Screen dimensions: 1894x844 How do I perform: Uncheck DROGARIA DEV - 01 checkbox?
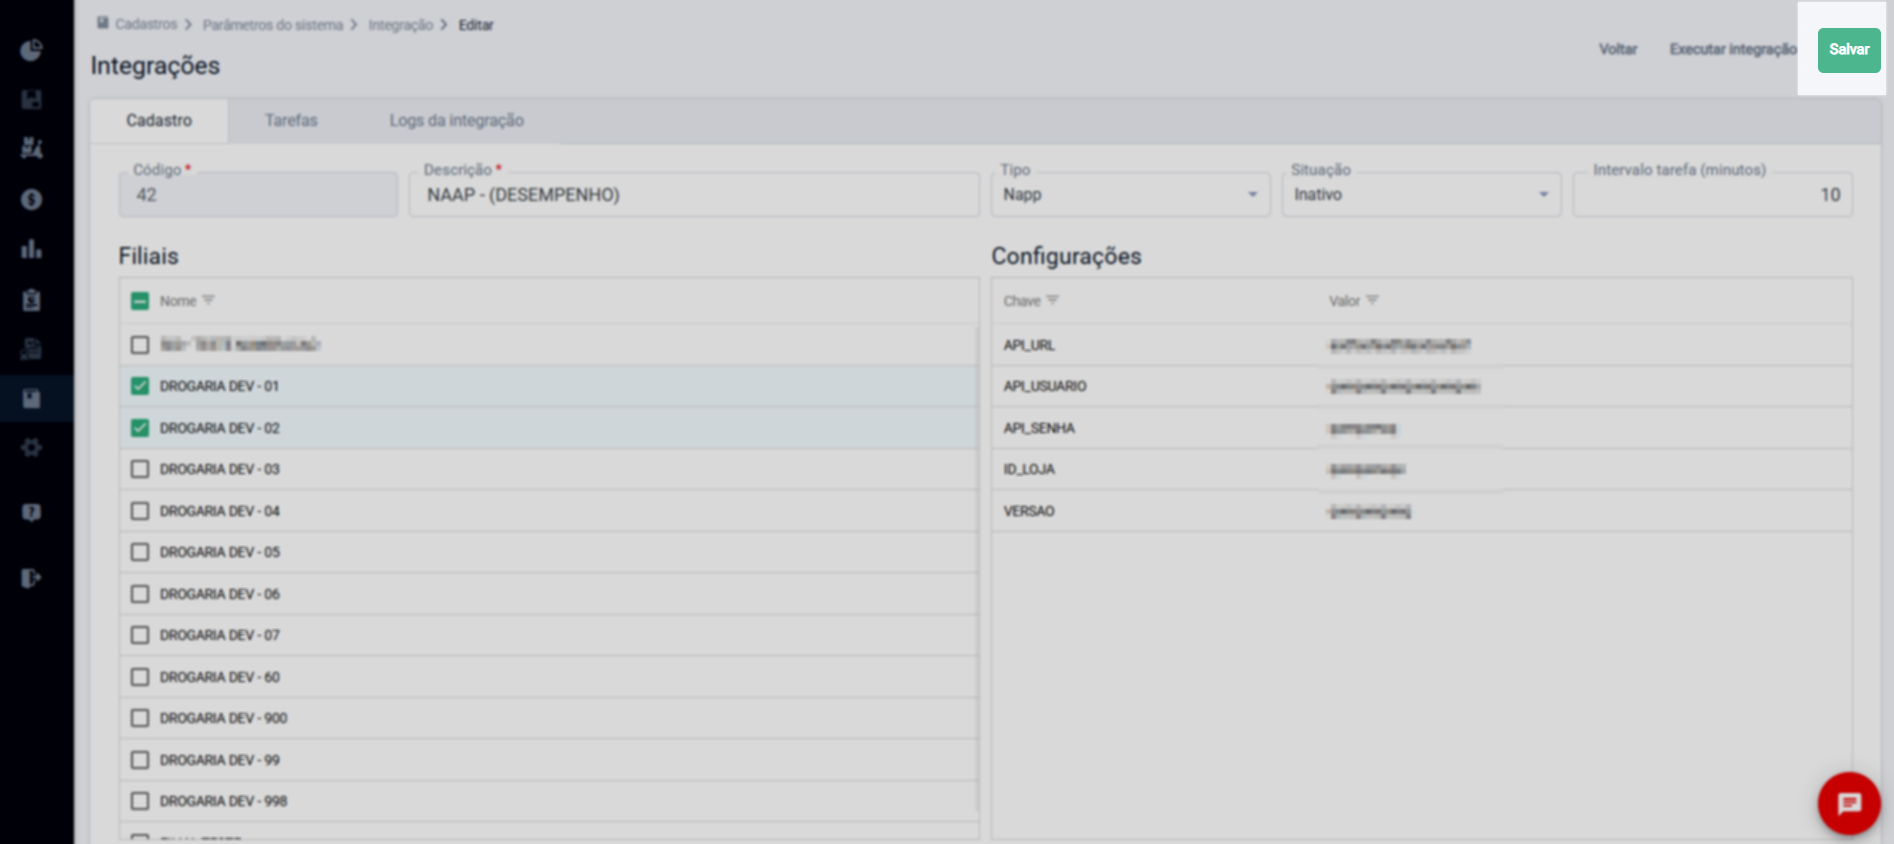point(140,386)
